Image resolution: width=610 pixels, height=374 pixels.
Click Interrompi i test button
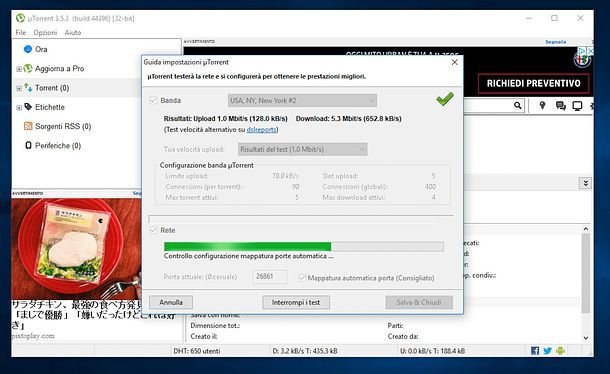(x=296, y=302)
